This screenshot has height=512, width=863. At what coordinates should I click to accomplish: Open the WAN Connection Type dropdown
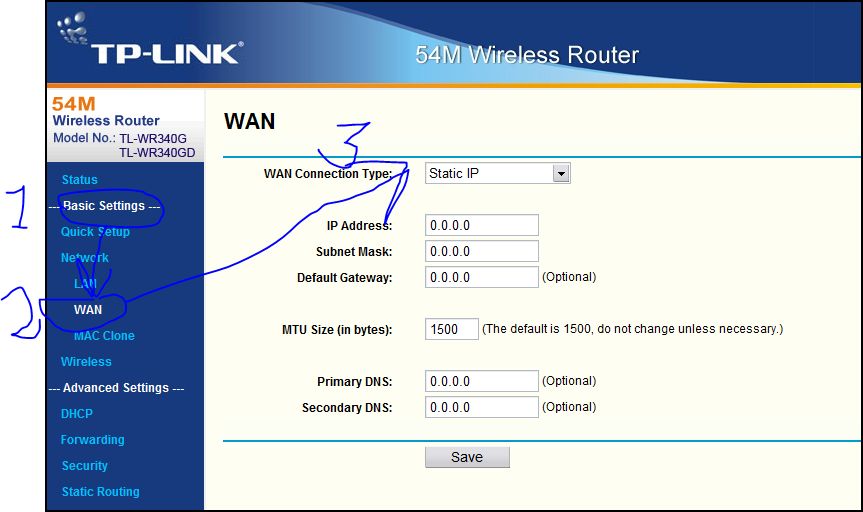click(x=498, y=173)
